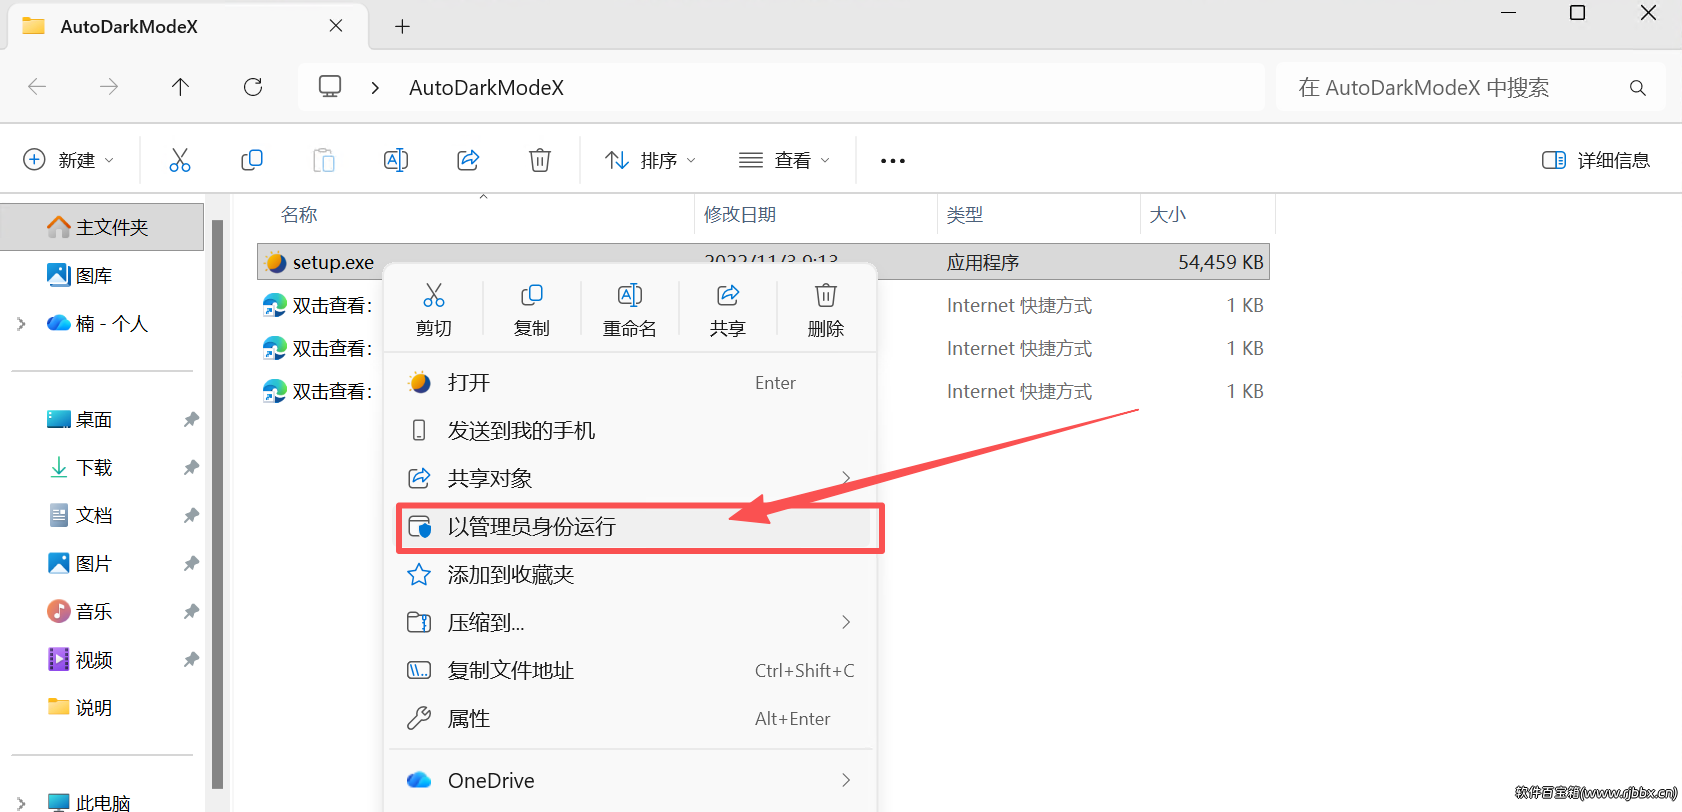Viewport: 1682px width, 812px height.
Task: Go up one folder level arrow
Action: pyautogui.click(x=180, y=87)
